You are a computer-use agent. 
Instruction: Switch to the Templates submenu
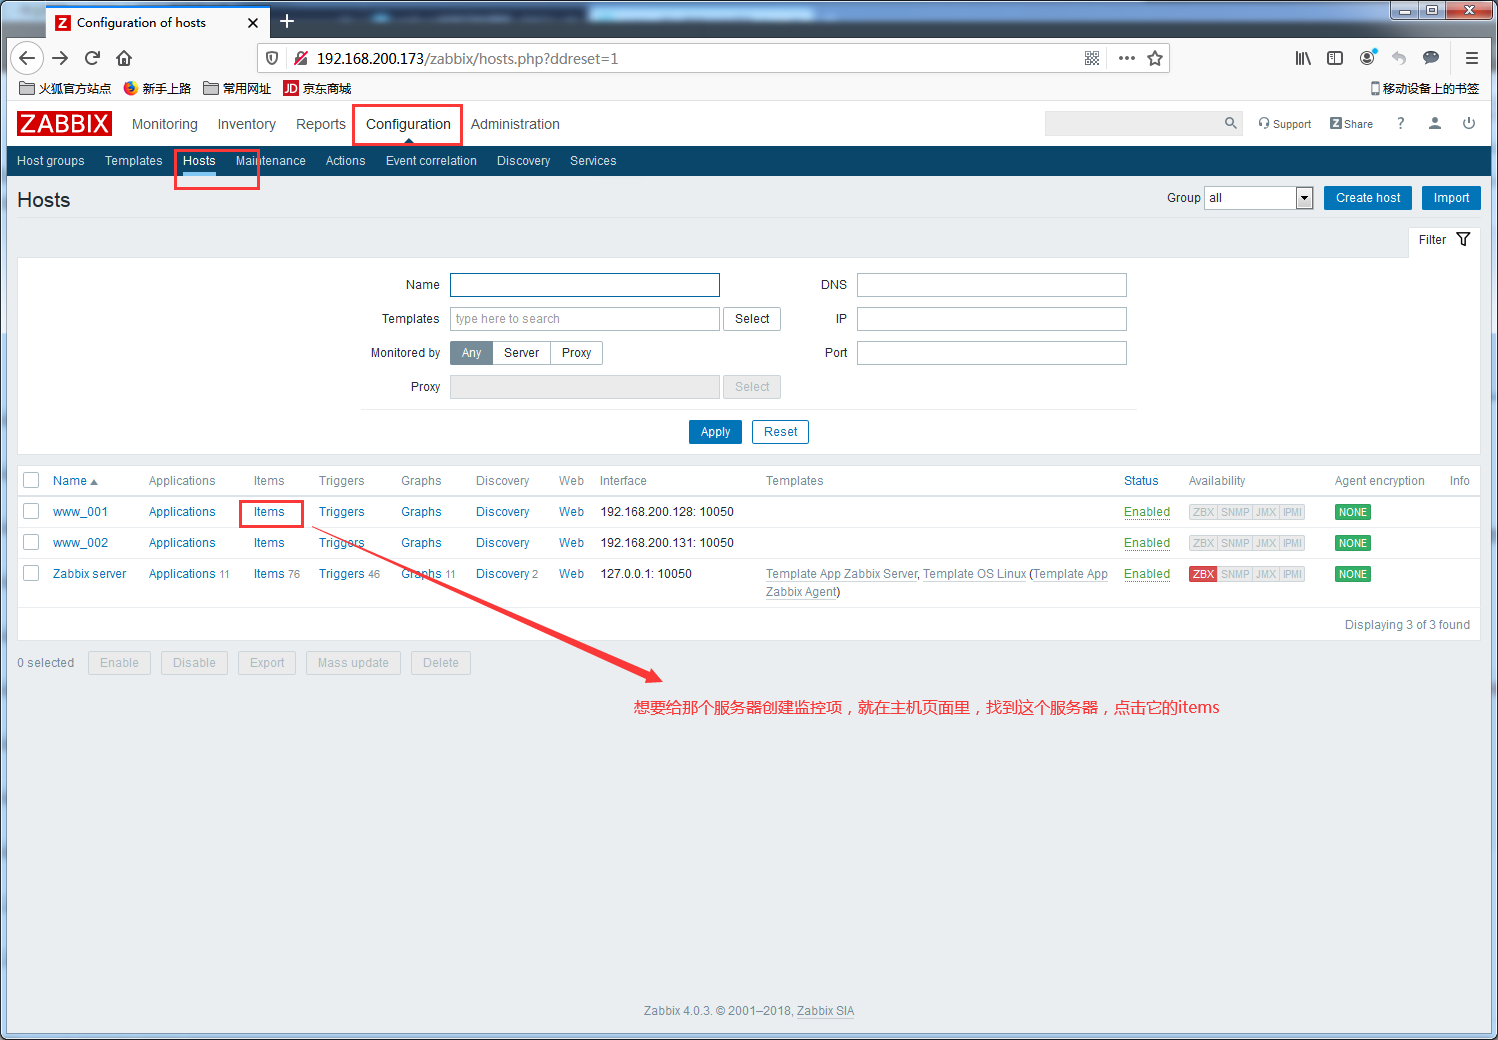pos(134,161)
